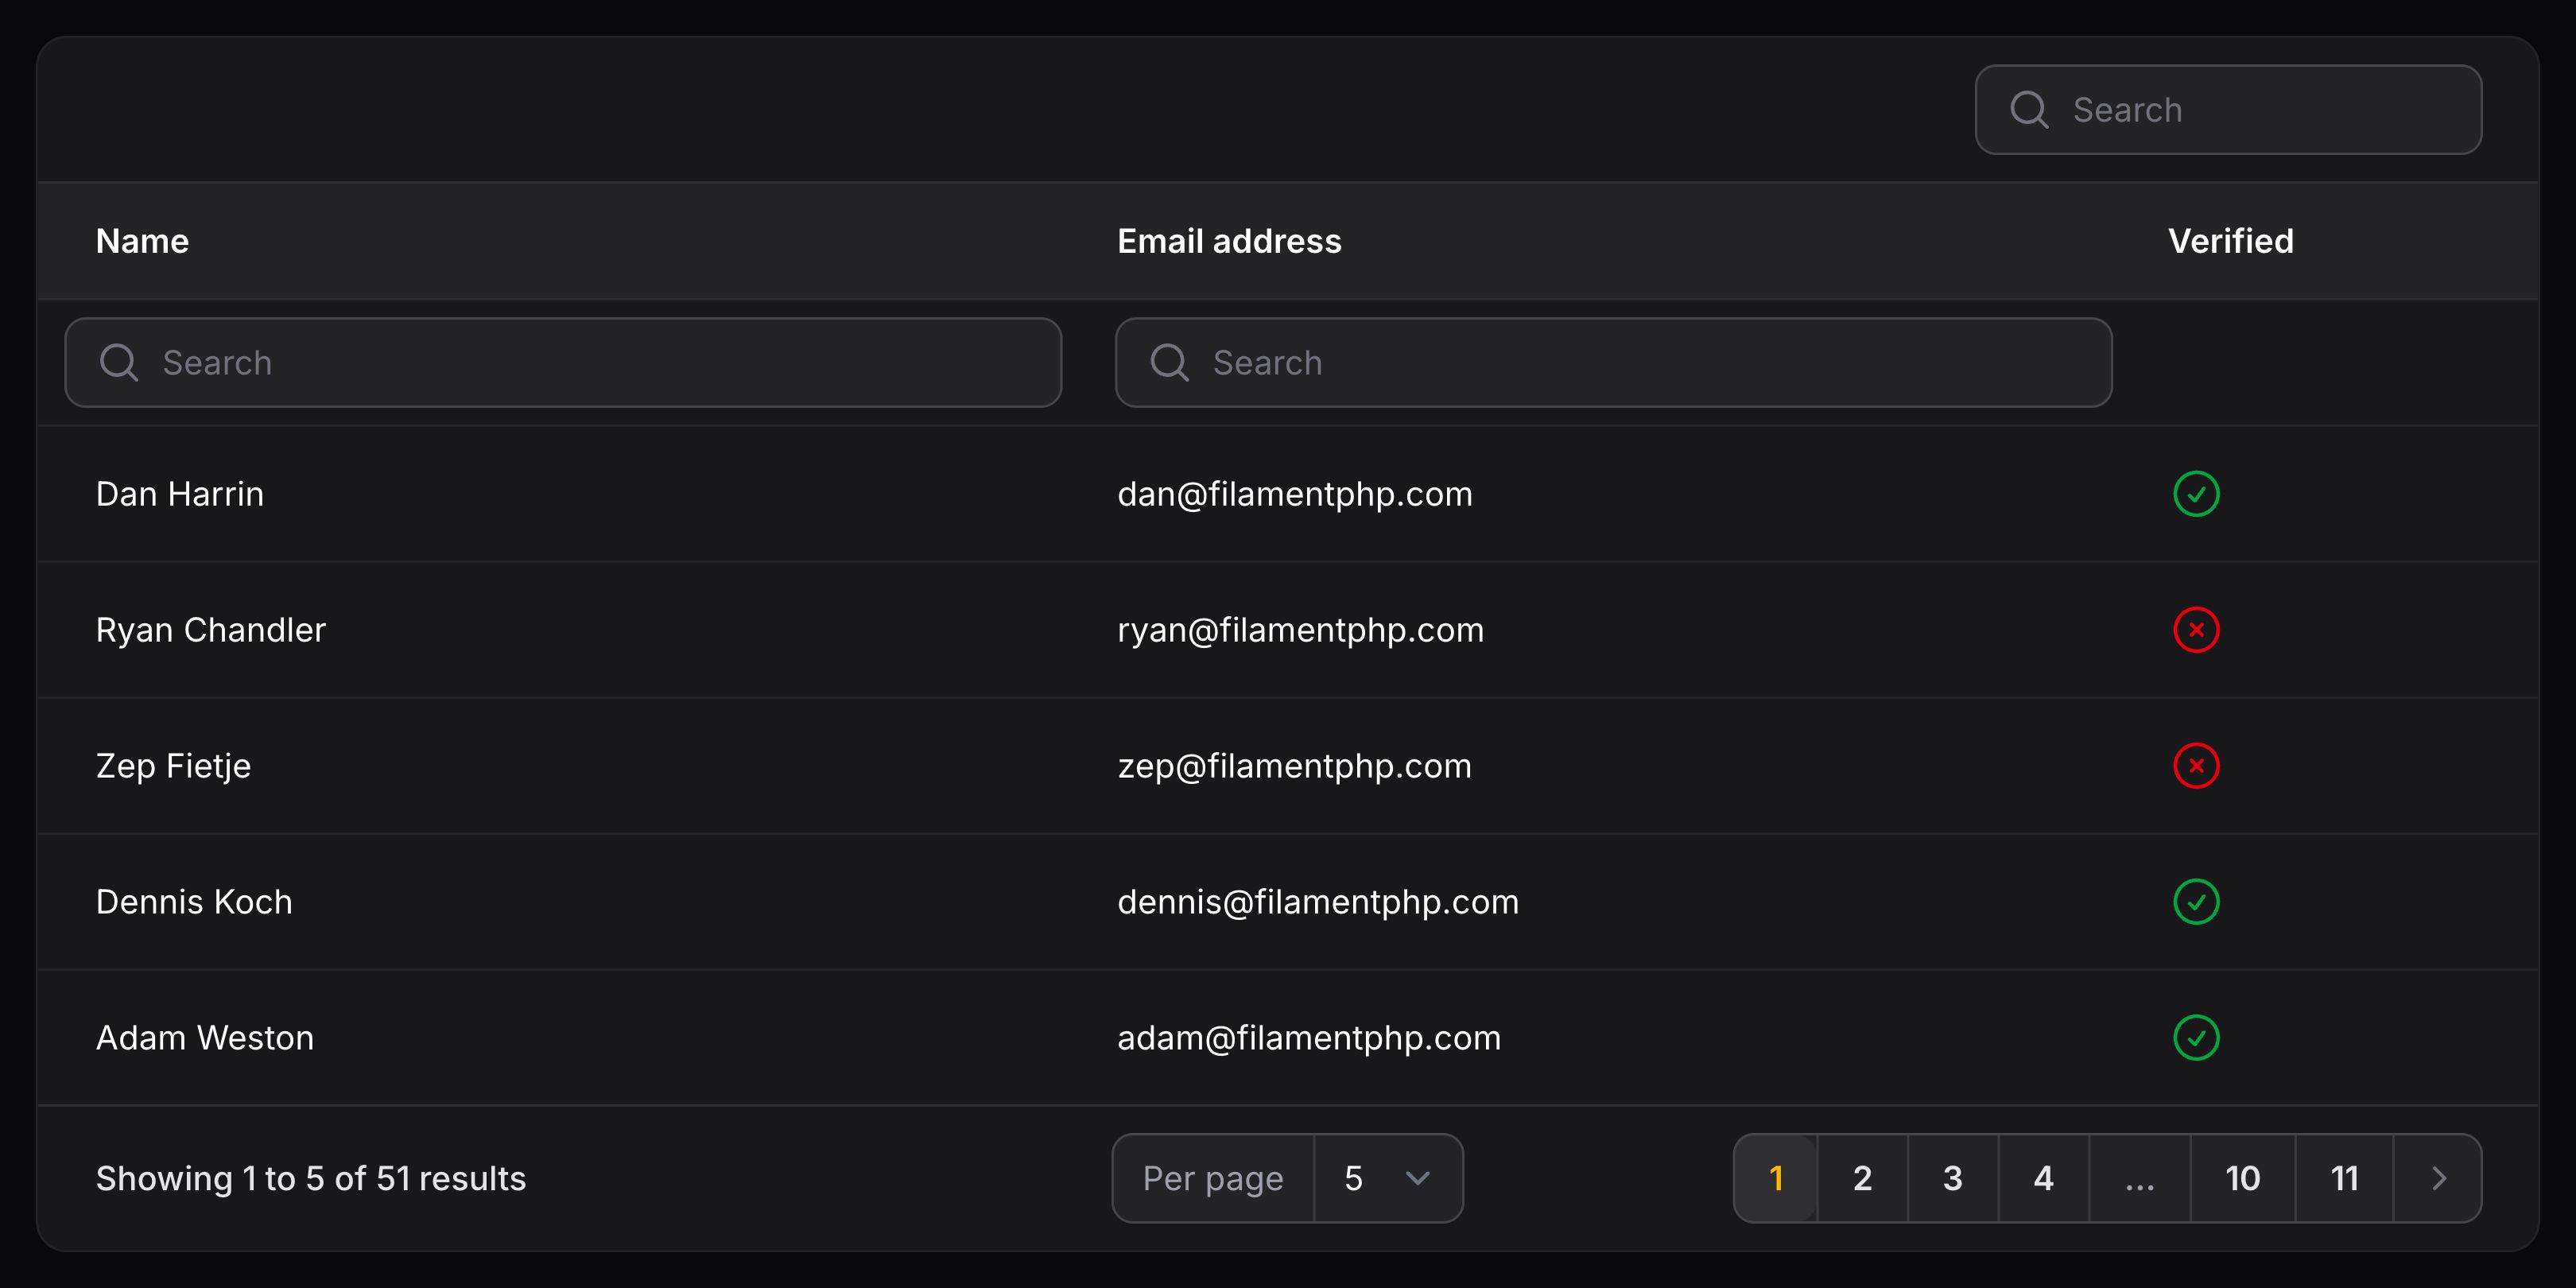Click the magnifier icon in the global search

(2029, 110)
